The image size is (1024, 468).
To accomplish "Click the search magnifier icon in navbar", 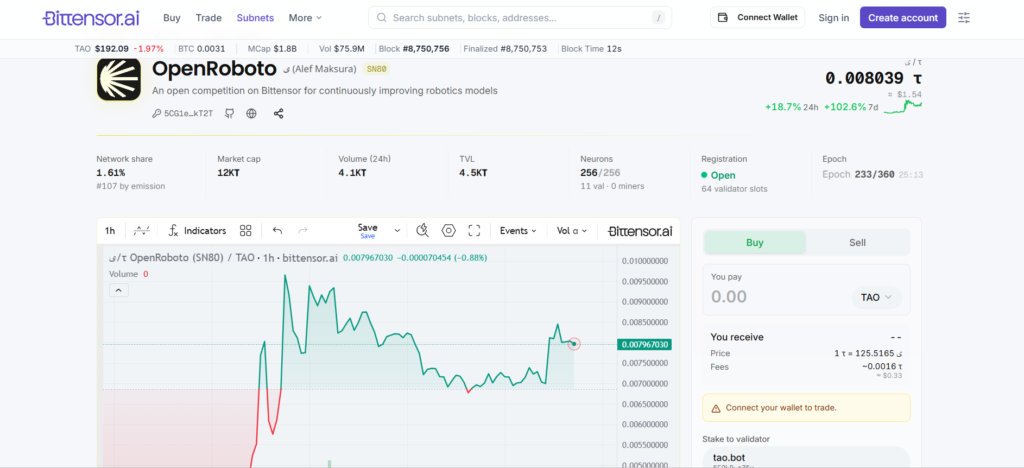I will (381, 18).
